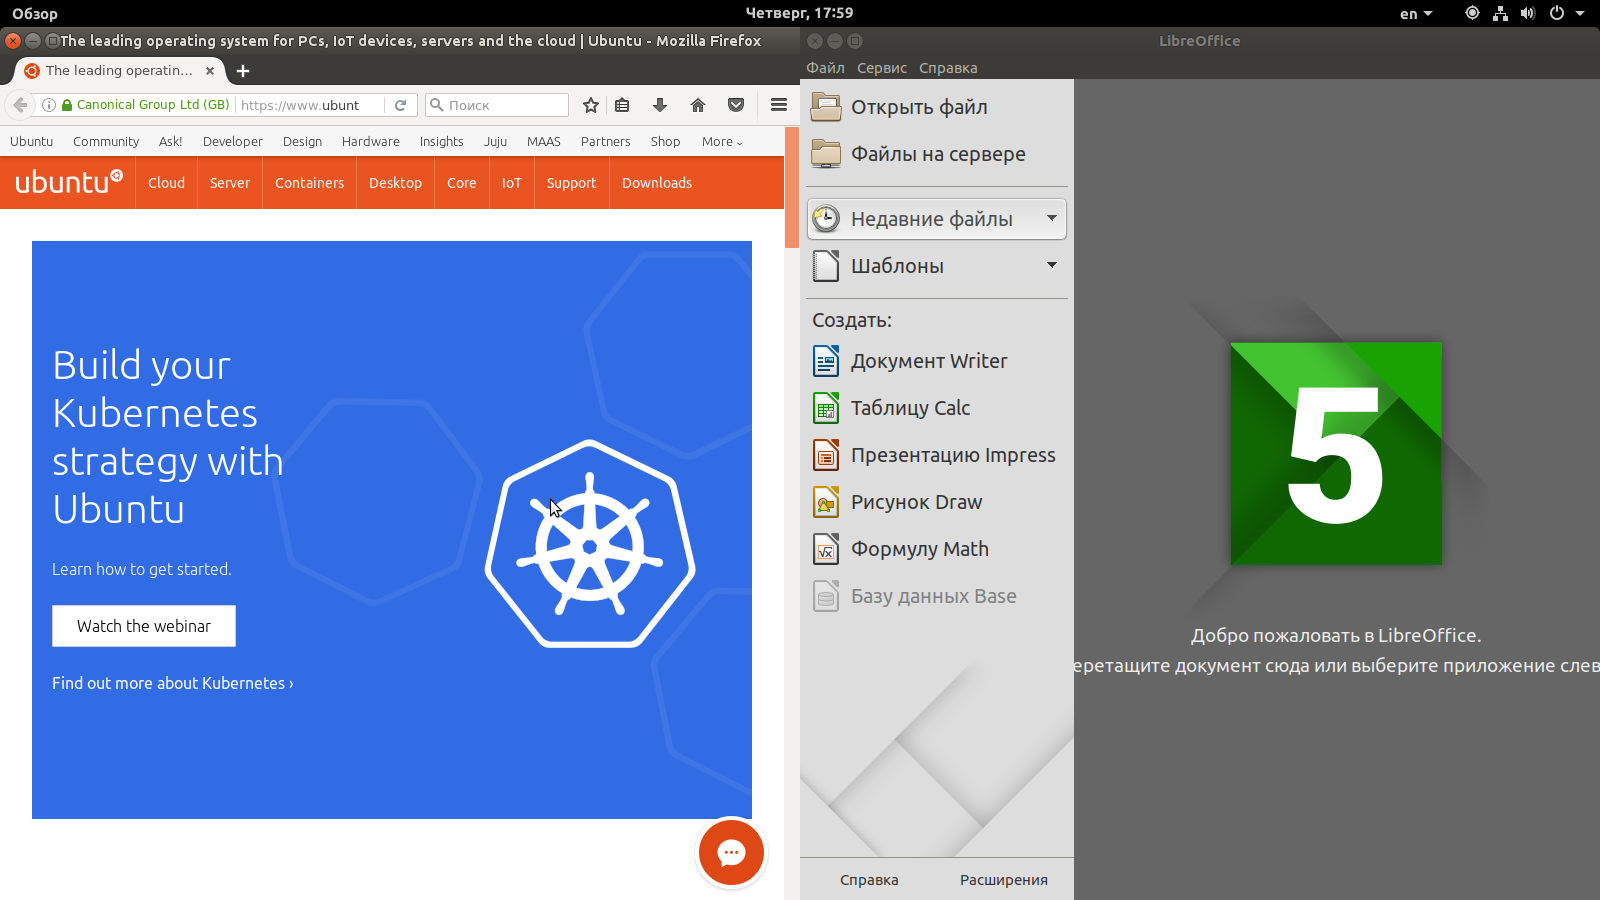Select the Support navigation item

point(571,183)
